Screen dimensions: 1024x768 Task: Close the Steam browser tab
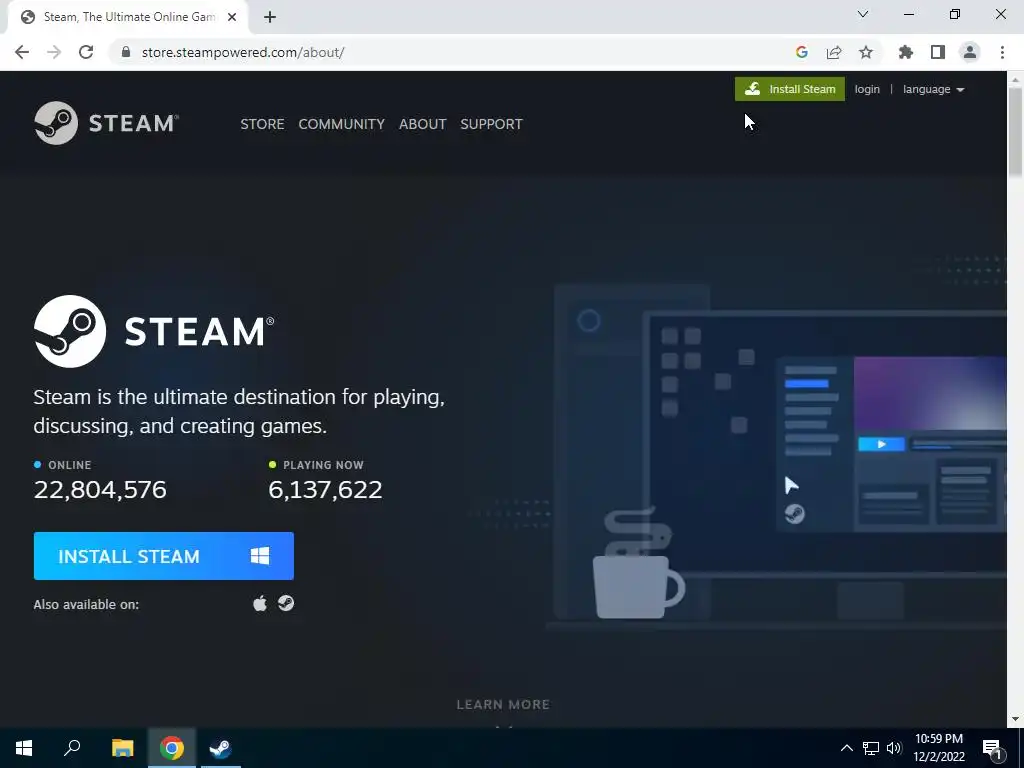232,17
